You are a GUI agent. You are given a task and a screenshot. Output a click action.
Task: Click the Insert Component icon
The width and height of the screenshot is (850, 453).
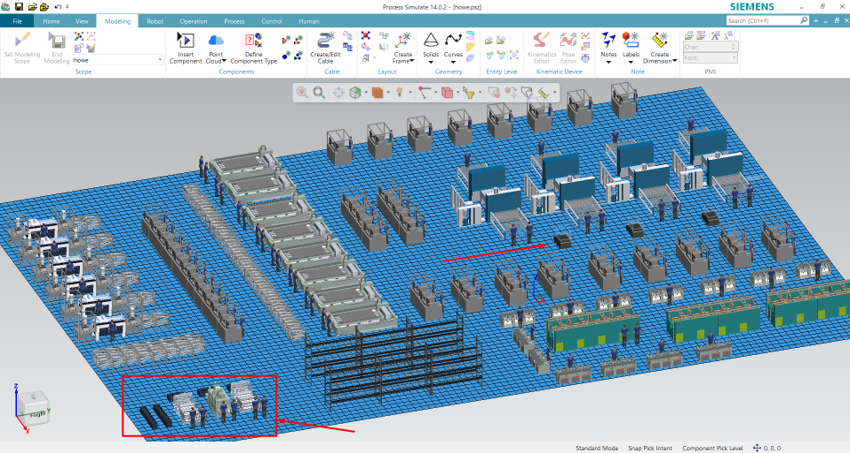pos(185,40)
